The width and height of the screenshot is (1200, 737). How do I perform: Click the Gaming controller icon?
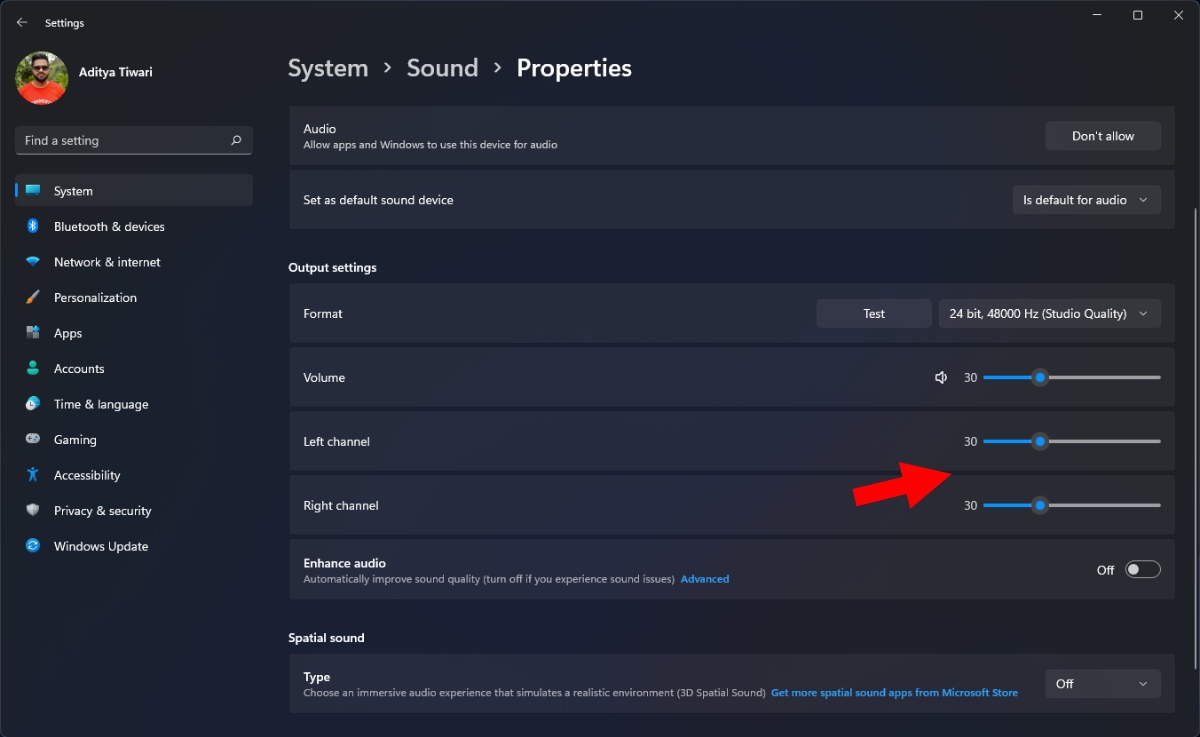[33, 440]
